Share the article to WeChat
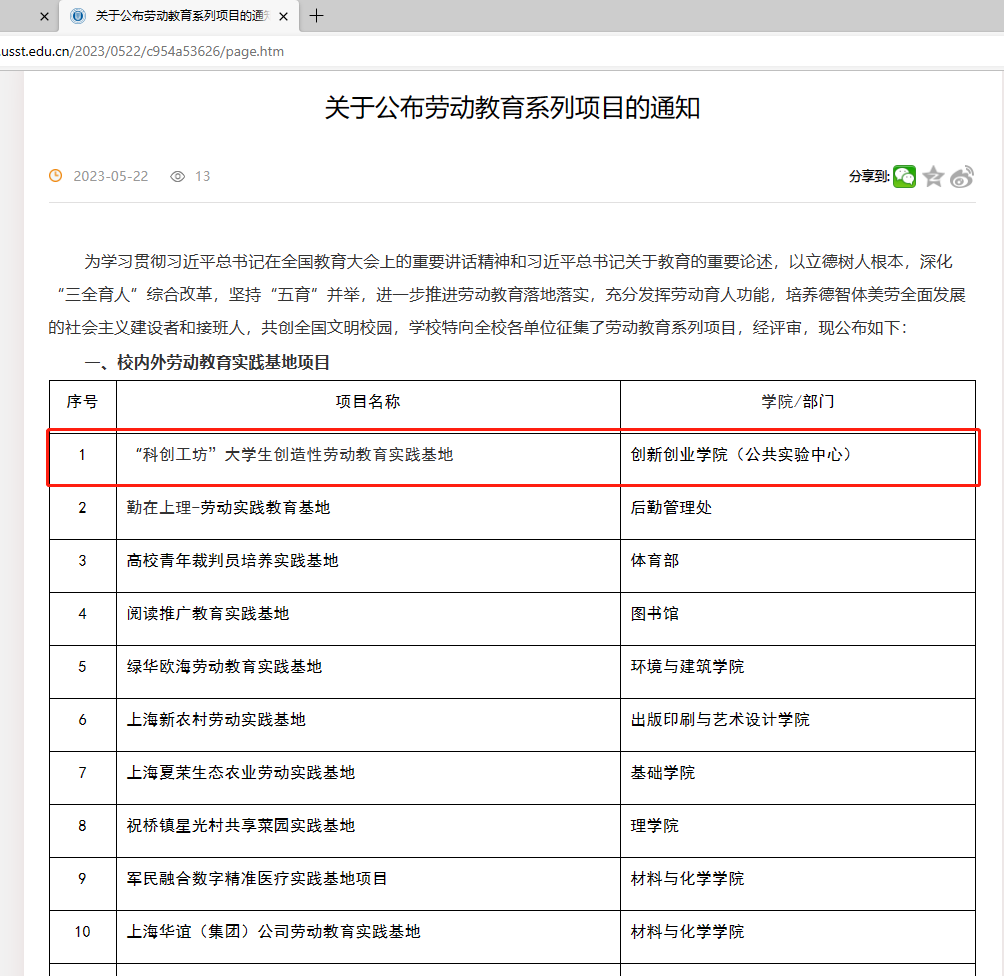The width and height of the screenshot is (1004, 976). pos(904,176)
